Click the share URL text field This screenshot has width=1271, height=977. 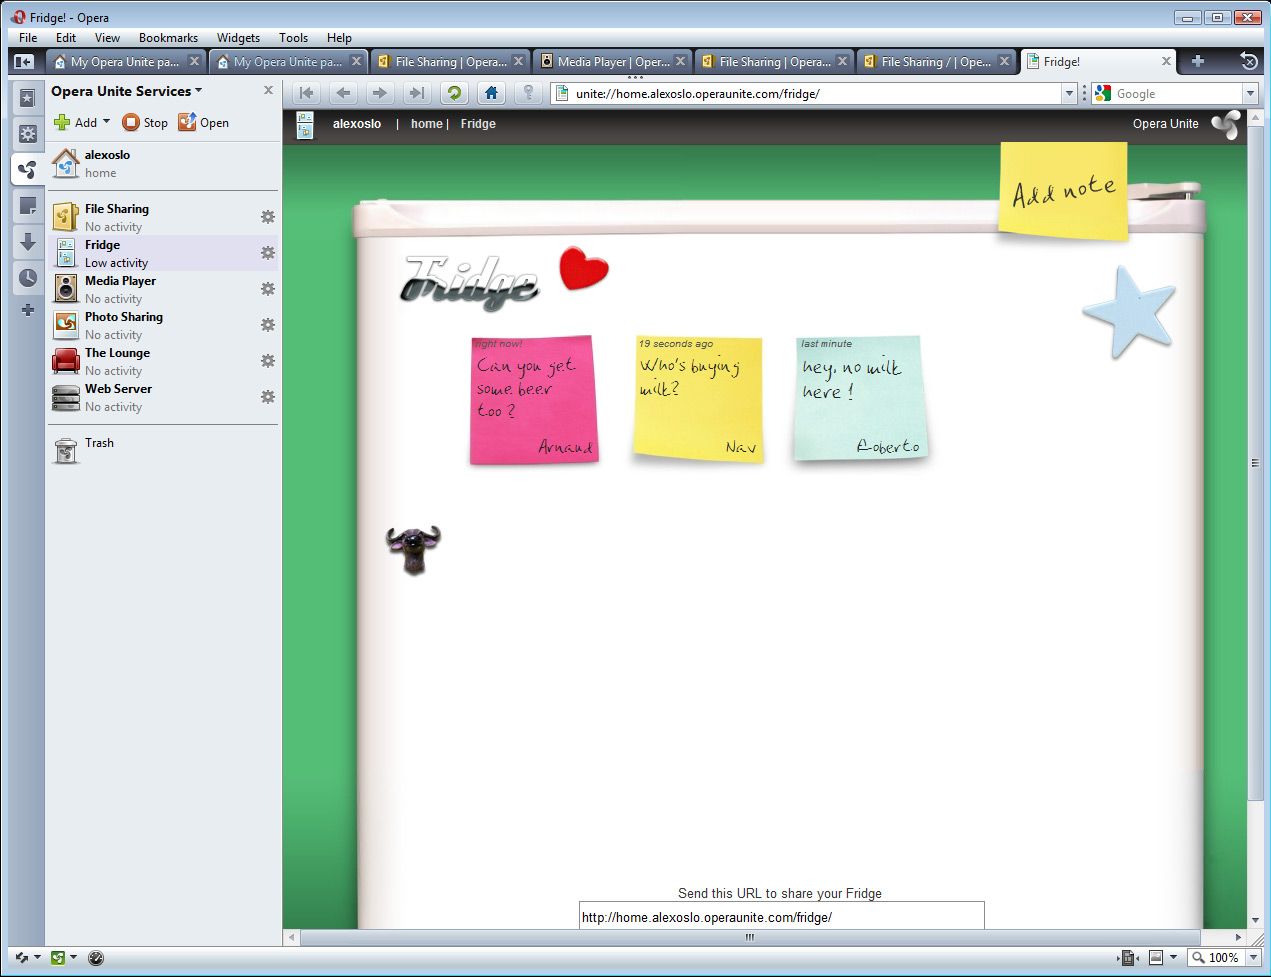(781, 917)
